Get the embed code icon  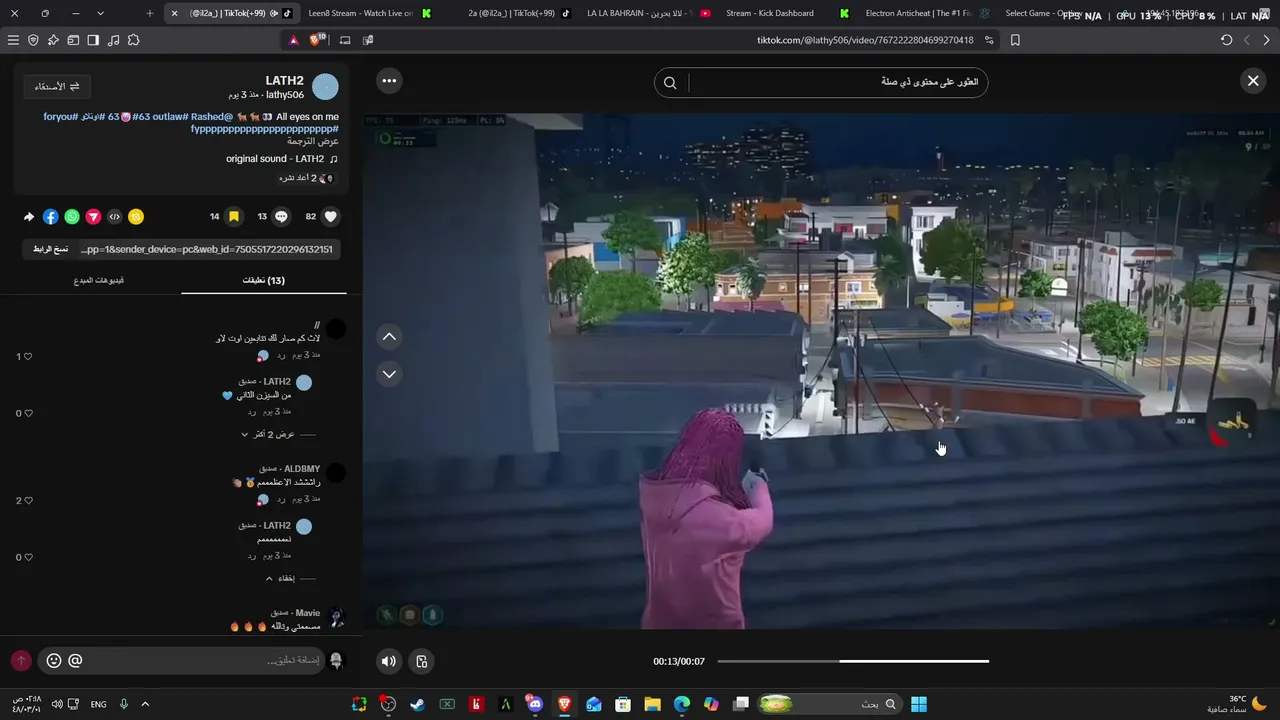tap(114, 216)
